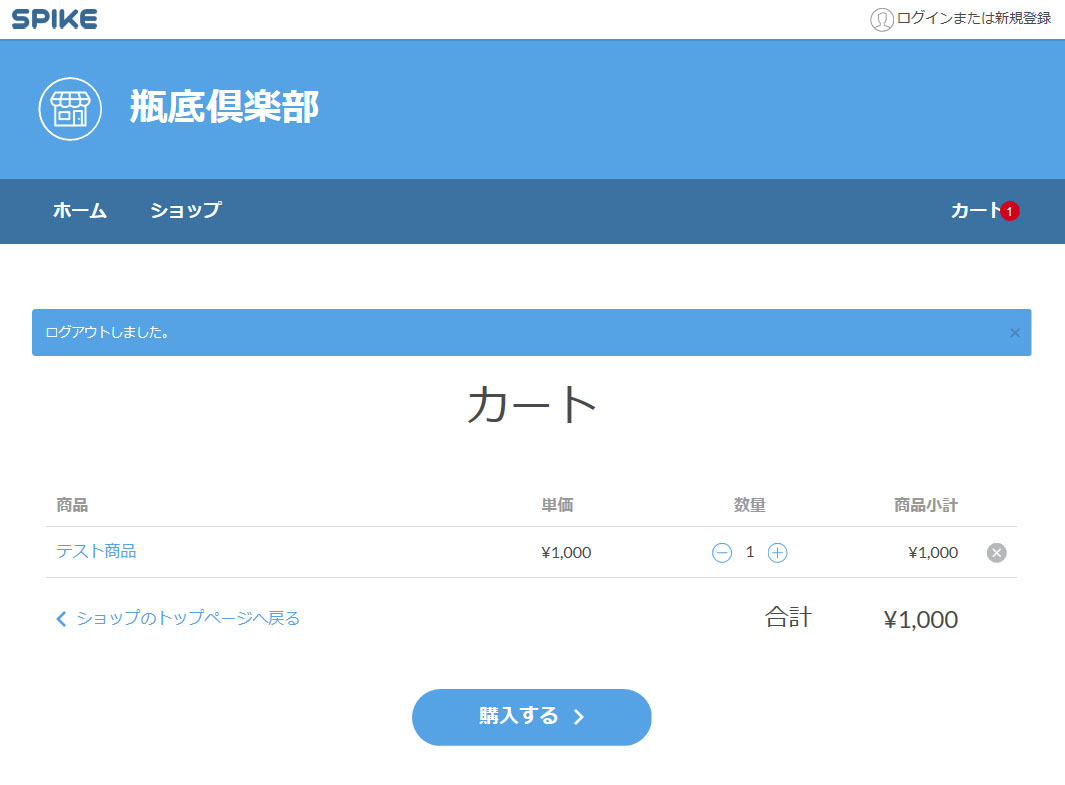Click the カート page heading
Screen dimensions: 1065x785
tap(532, 405)
